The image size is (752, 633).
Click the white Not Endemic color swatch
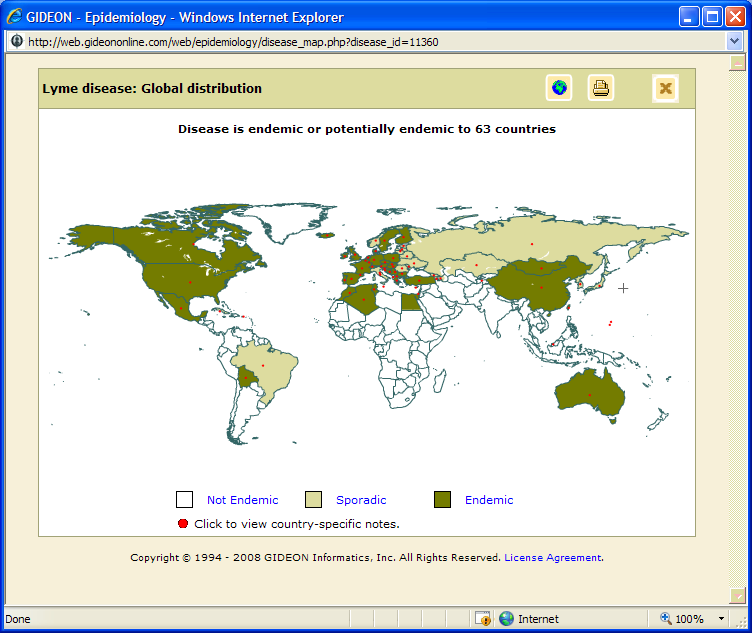(x=184, y=499)
